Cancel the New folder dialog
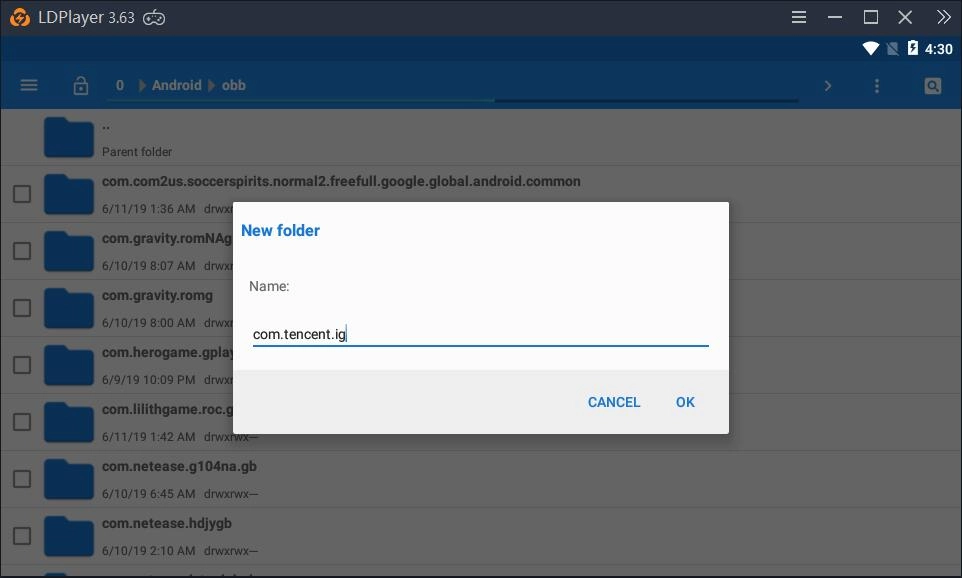 pos(613,402)
